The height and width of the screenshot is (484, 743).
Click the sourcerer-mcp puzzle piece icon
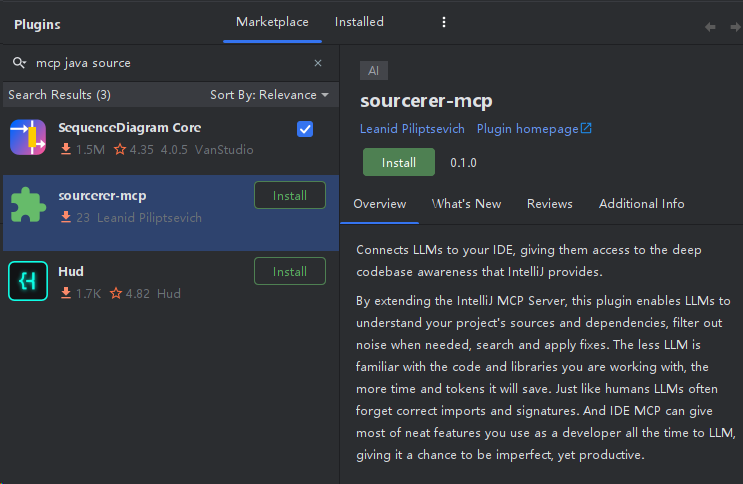[x=28, y=205]
